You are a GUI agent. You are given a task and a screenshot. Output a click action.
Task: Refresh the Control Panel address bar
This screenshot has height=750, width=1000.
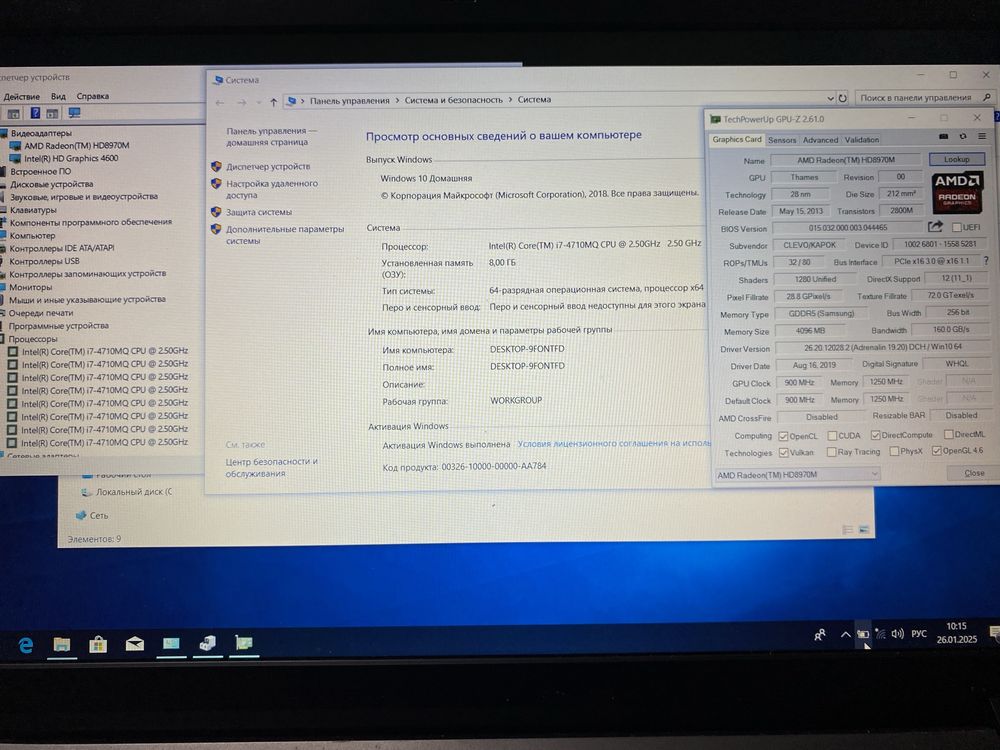(842, 98)
